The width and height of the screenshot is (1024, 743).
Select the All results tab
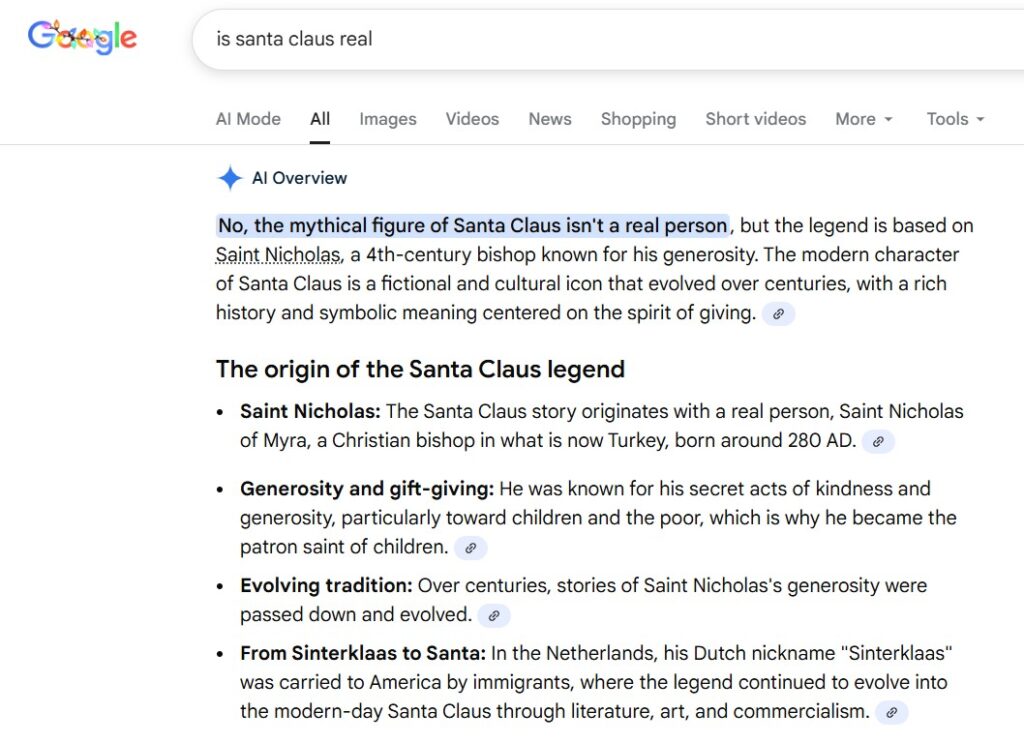(x=319, y=119)
